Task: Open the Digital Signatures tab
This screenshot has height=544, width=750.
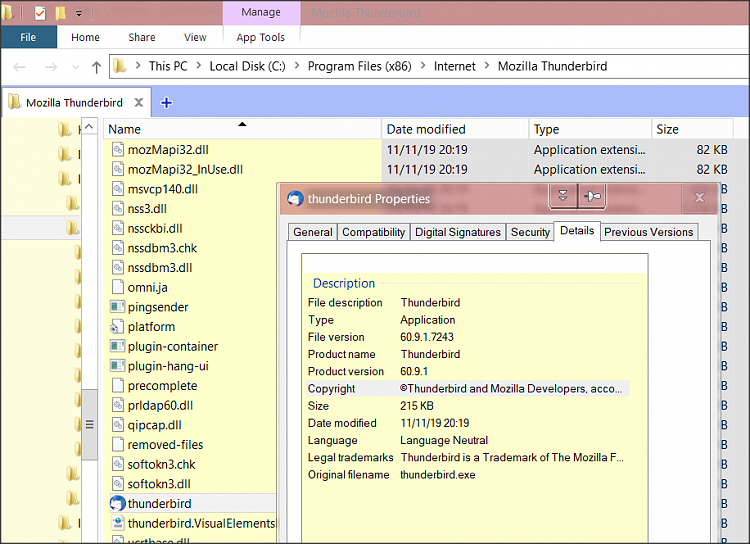Action: tap(458, 232)
